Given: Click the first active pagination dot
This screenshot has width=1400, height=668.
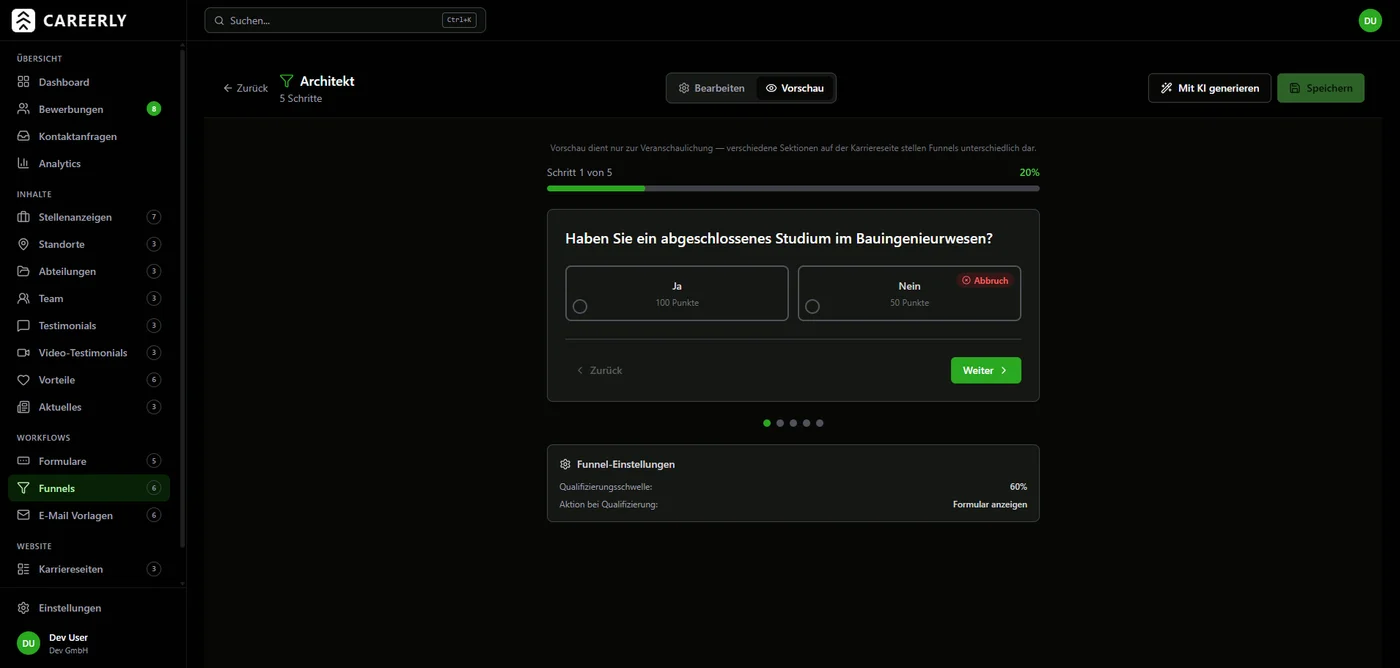Looking at the screenshot, I should tap(767, 423).
